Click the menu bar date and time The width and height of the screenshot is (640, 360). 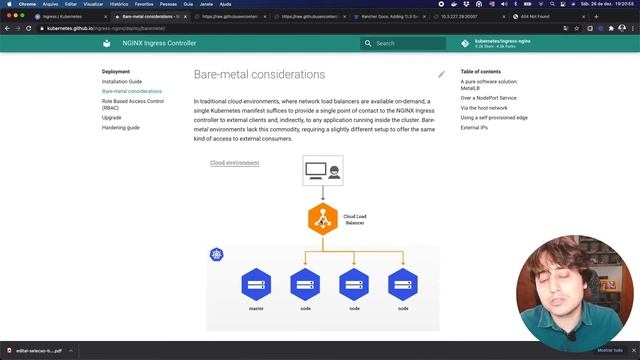coord(608,4)
